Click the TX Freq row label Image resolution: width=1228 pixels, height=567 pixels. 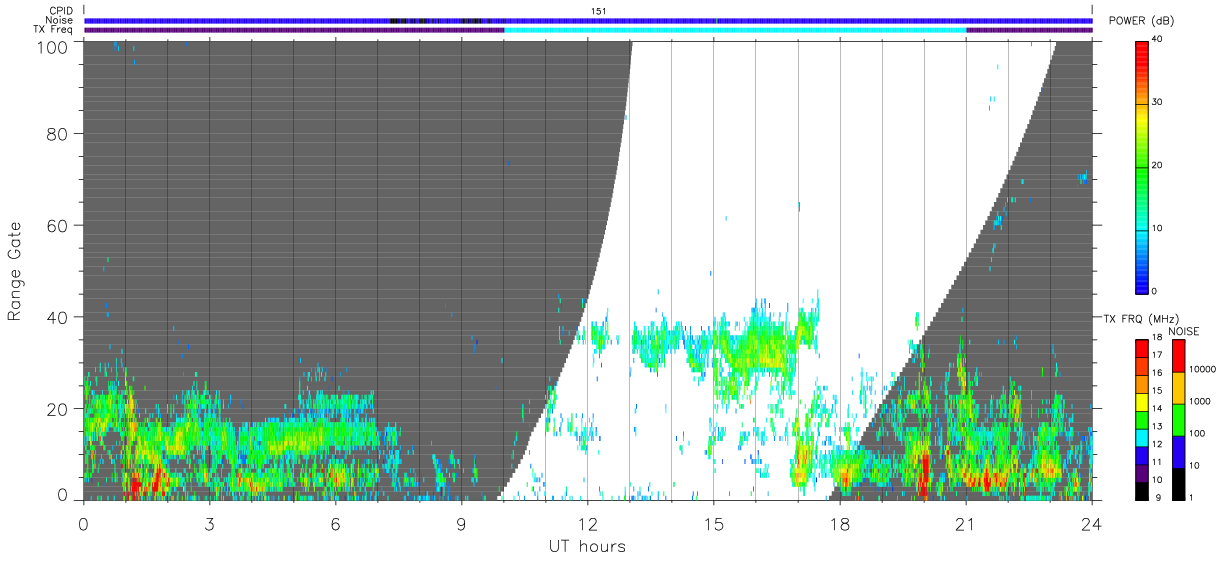click(53, 29)
